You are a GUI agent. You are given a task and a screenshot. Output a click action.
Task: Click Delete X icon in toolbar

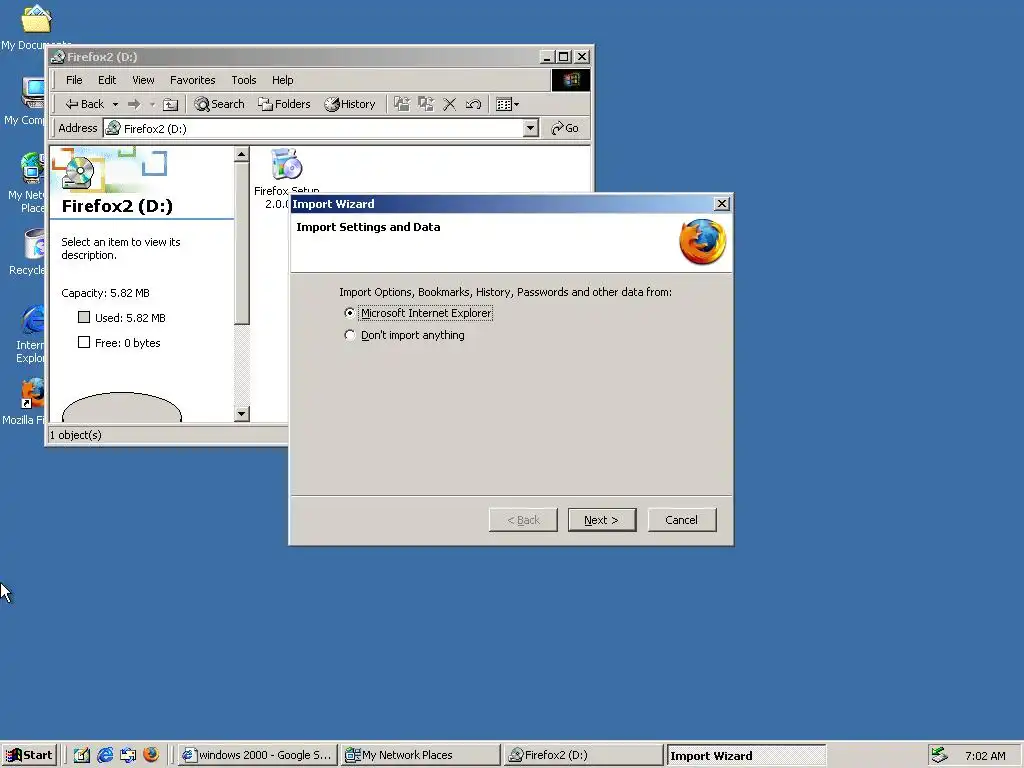pyautogui.click(x=449, y=104)
